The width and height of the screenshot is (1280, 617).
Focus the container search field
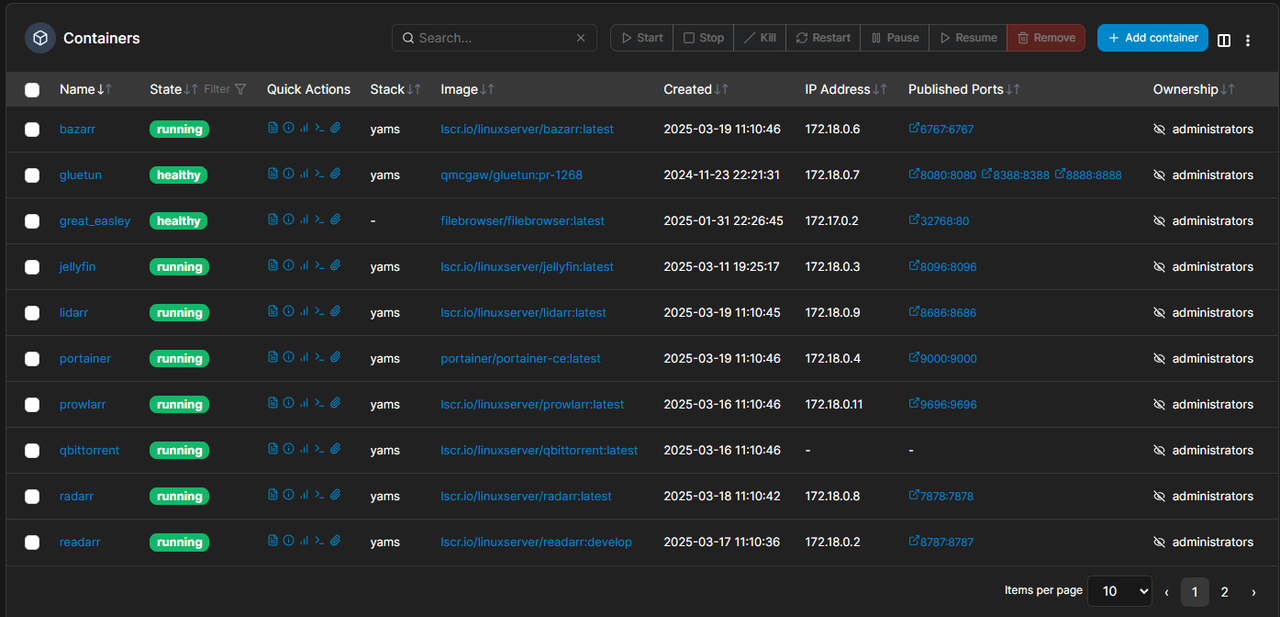click(x=494, y=38)
